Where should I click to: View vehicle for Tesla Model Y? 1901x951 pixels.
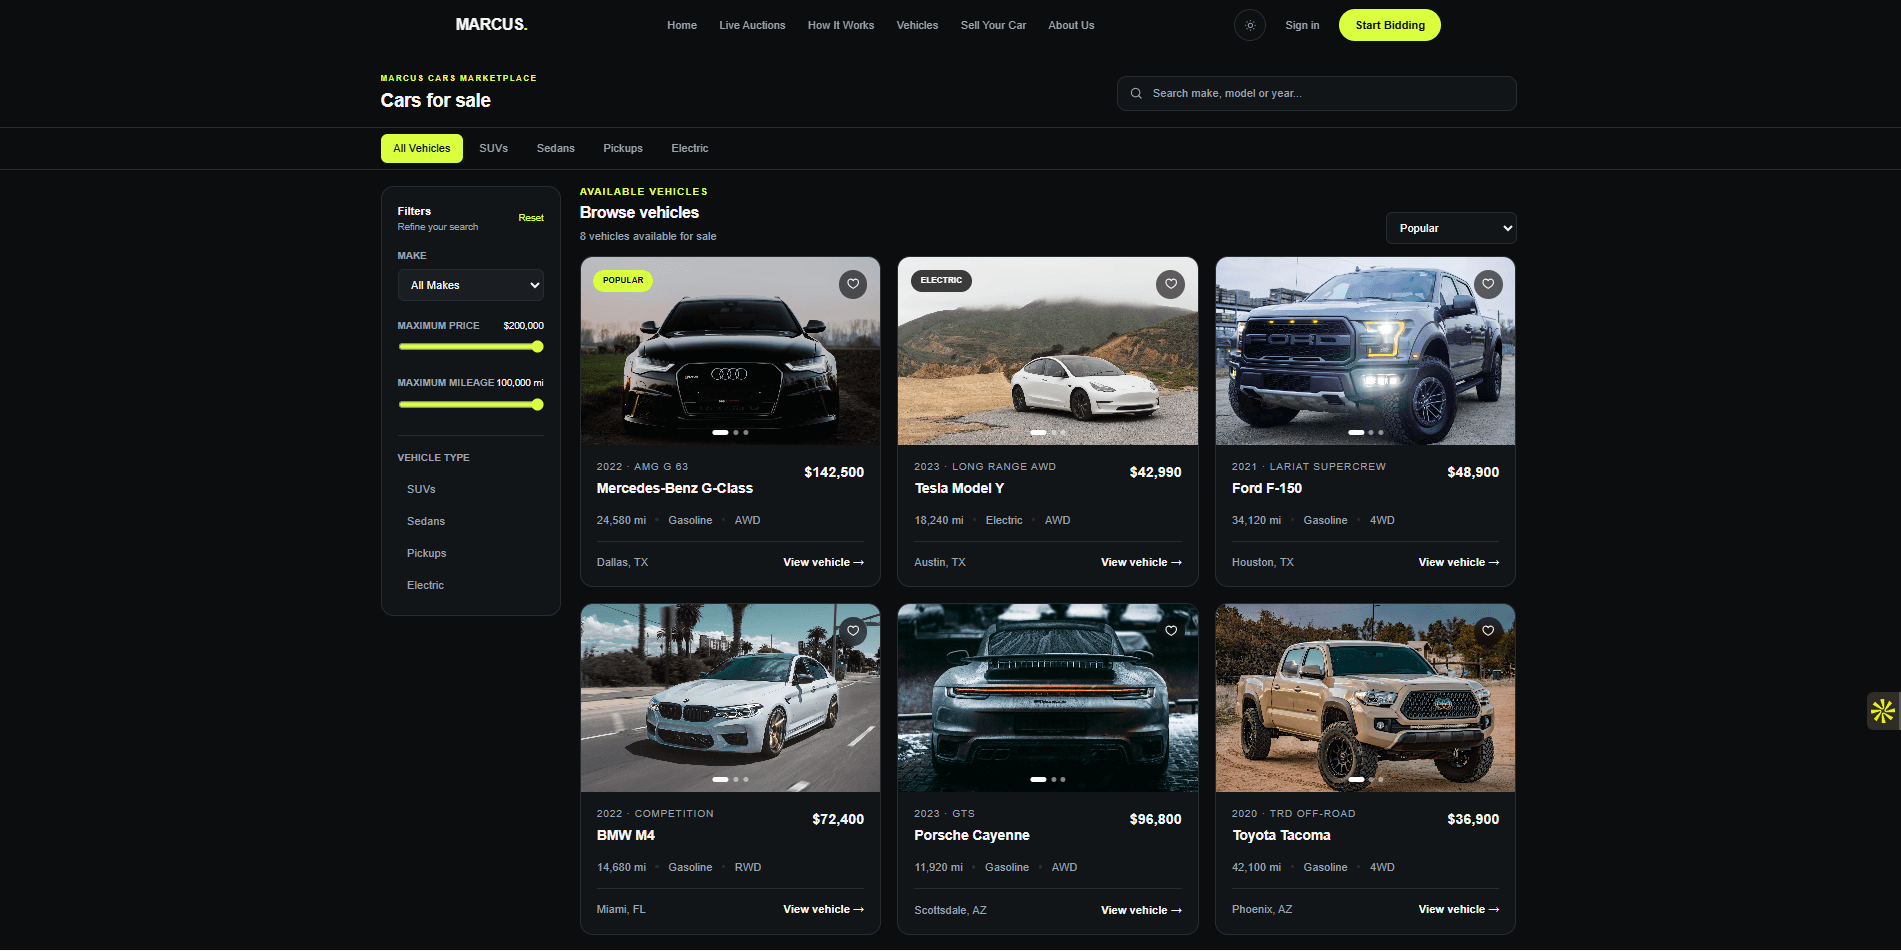tap(1141, 562)
